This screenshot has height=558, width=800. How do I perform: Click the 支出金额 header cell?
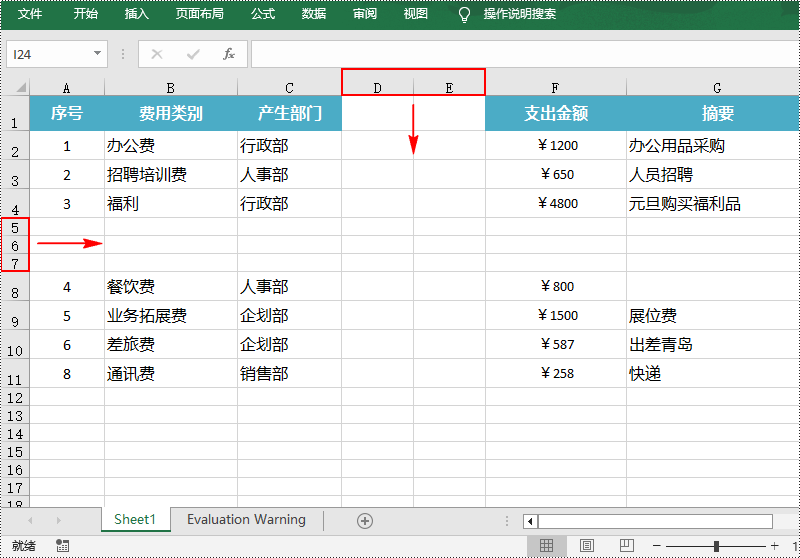pyautogui.click(x=556, y=113)
